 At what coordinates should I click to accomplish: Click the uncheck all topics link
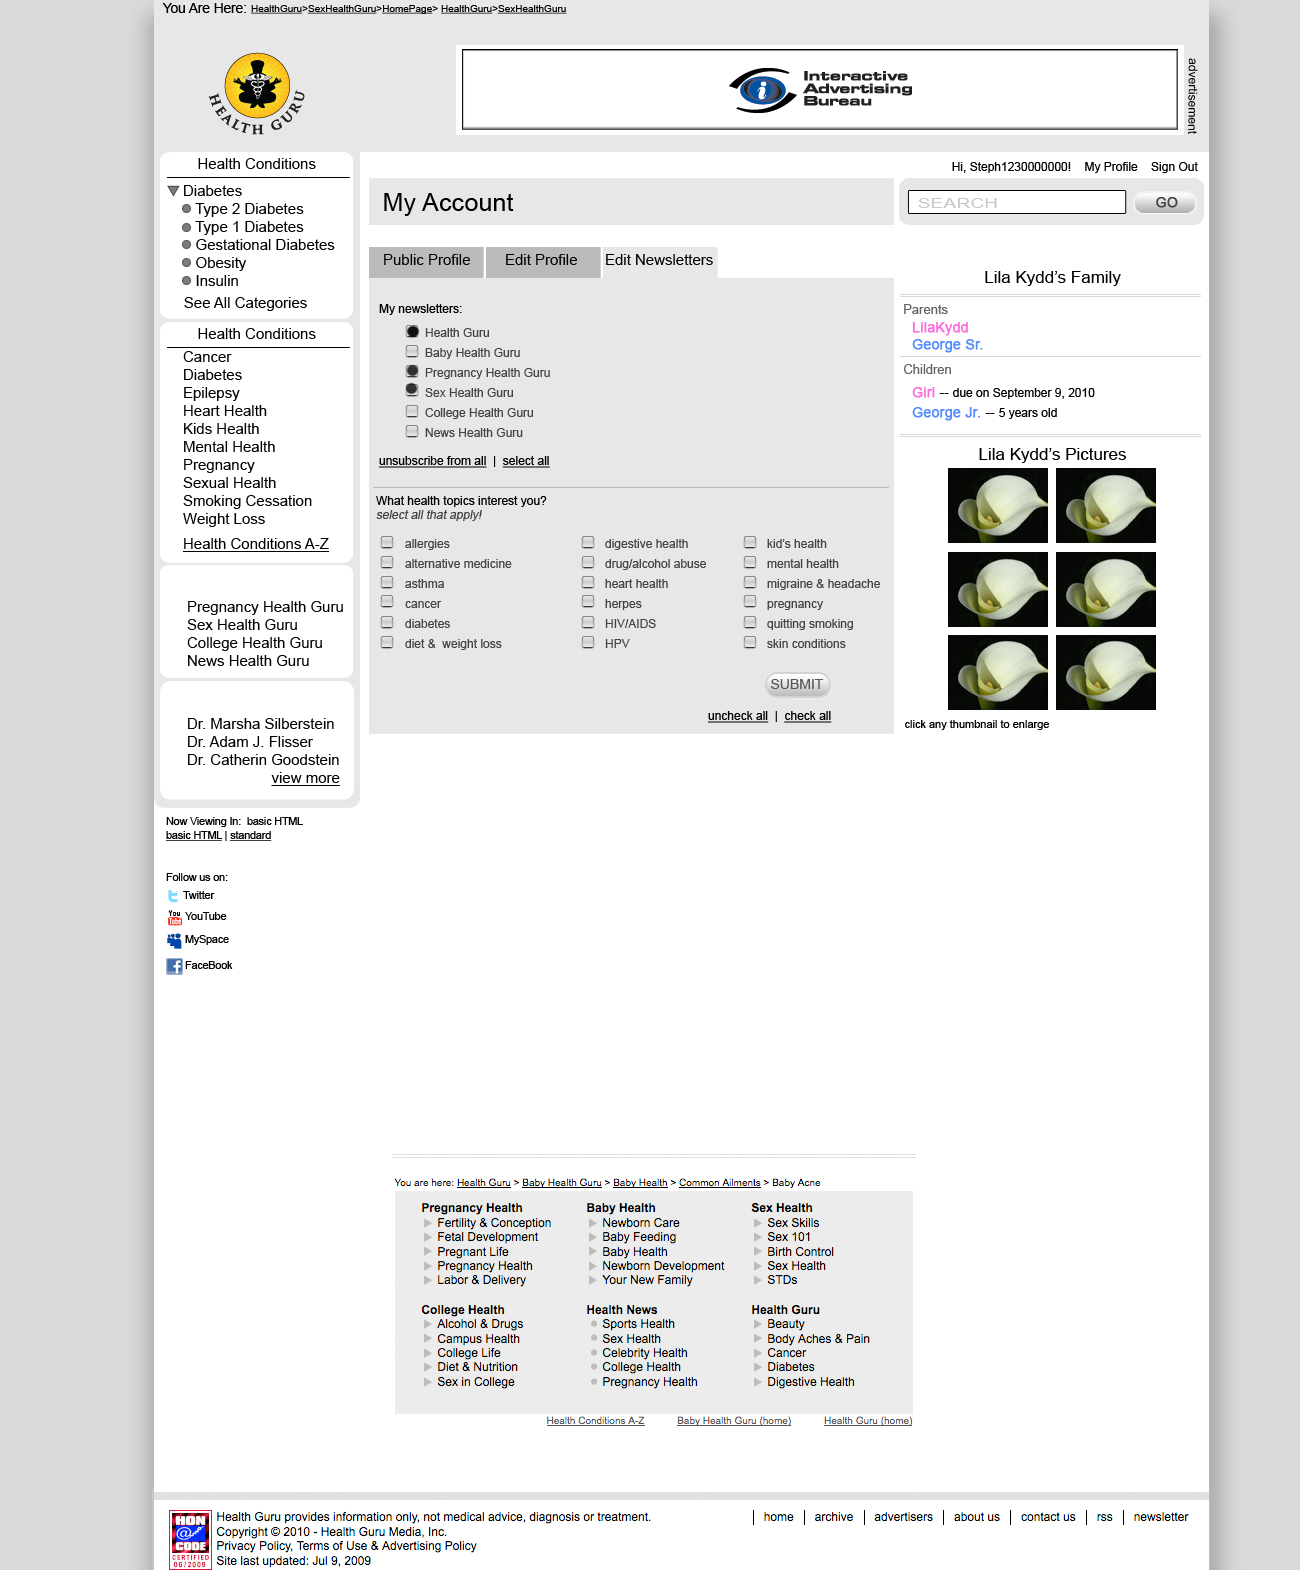738,716
